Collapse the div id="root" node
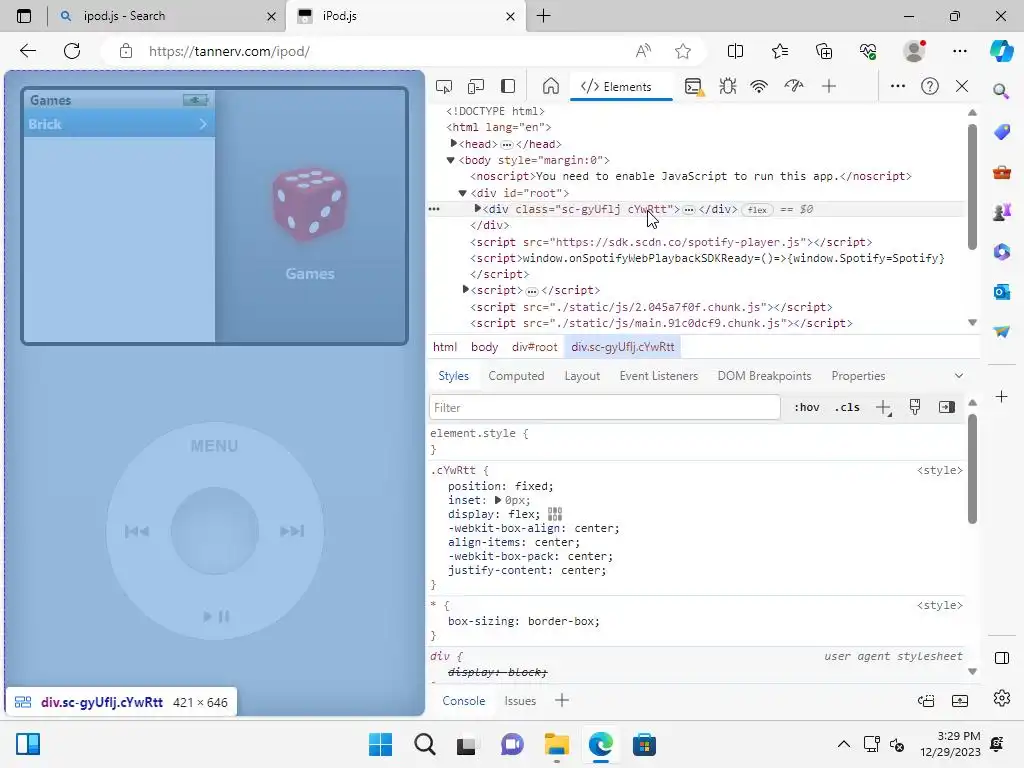1024x768 pixels. pos(462,193)
